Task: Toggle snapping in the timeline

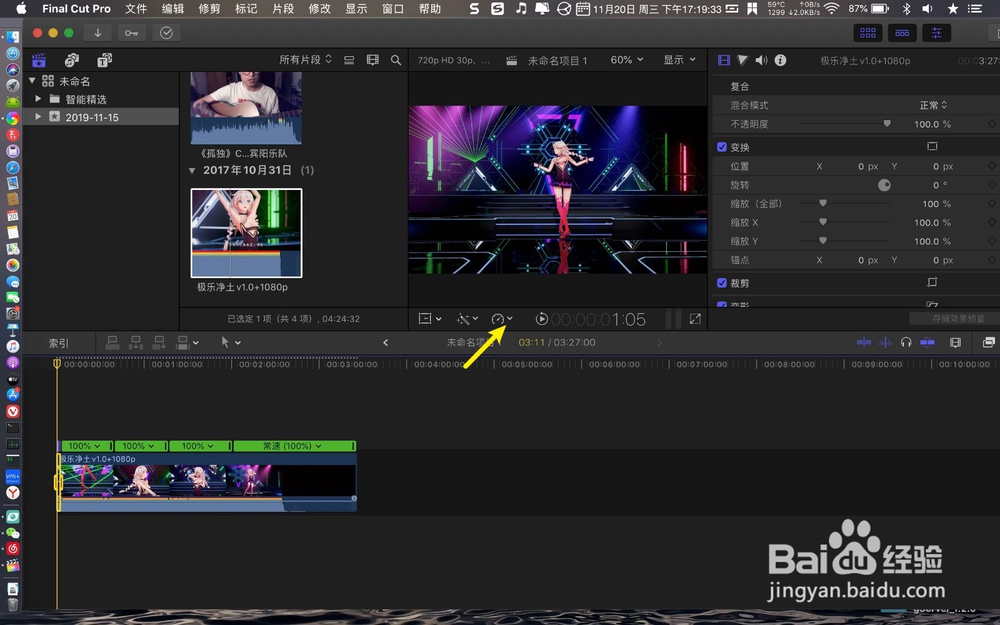Action: (927, 342)
